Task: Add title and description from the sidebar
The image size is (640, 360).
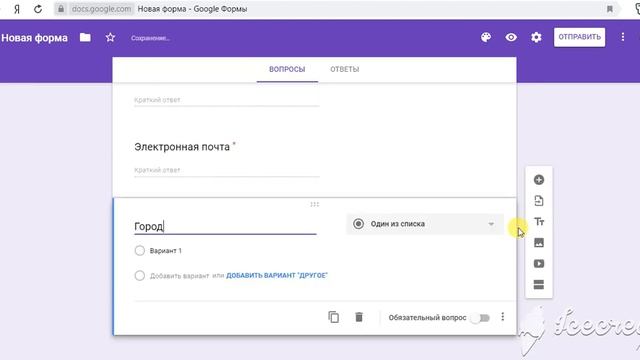Action: pyautogui.click(x=539, y=222)
